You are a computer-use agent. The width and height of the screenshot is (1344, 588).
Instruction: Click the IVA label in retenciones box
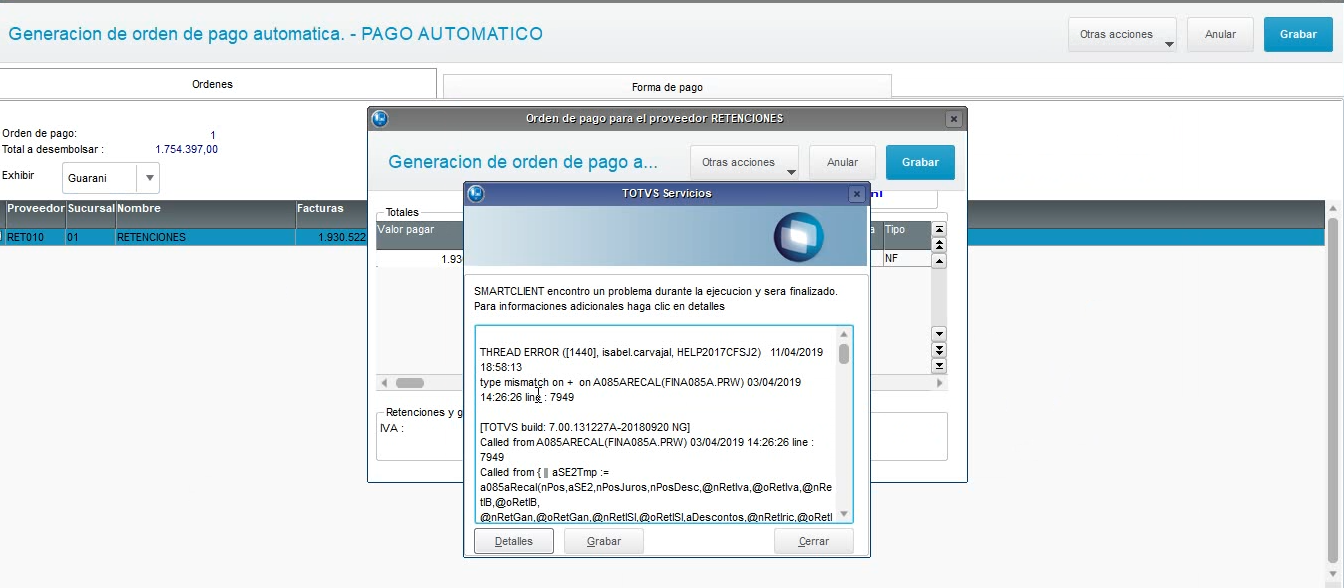391,428
